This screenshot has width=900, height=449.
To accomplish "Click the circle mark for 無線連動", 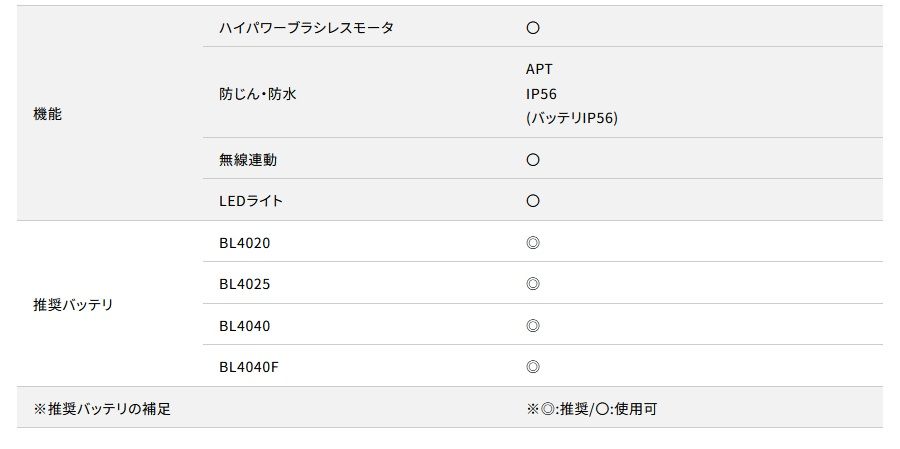I will [x=532, y=160].
